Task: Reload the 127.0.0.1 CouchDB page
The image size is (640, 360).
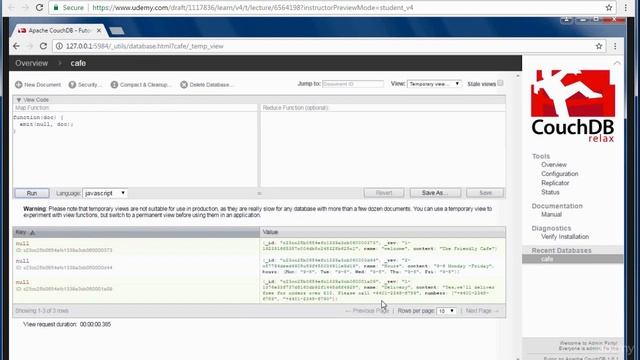Action: 43,46
